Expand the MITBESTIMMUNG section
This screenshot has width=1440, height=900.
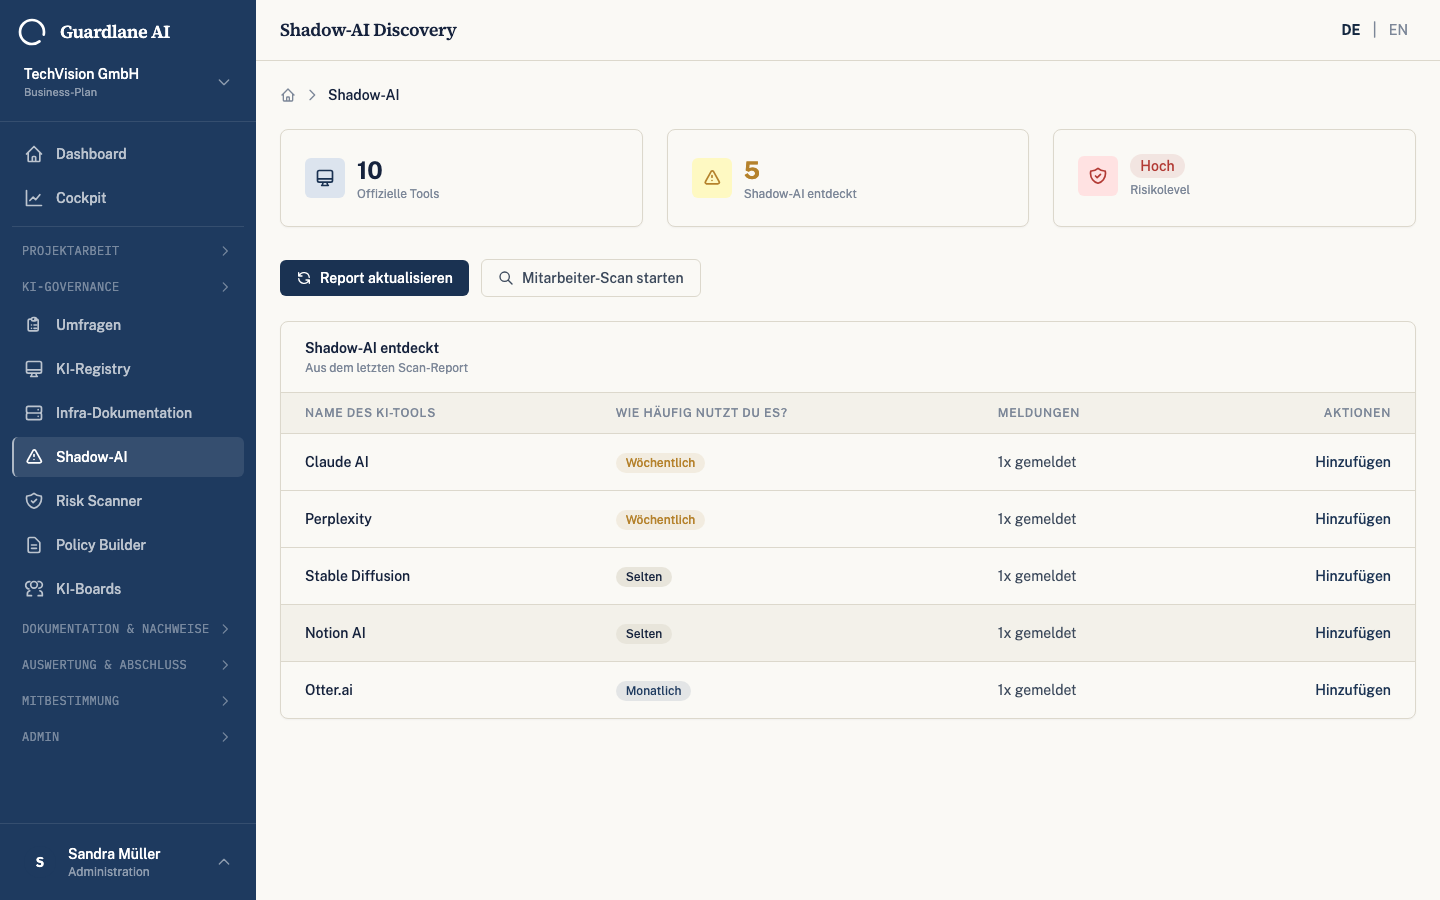click(128, 701)
